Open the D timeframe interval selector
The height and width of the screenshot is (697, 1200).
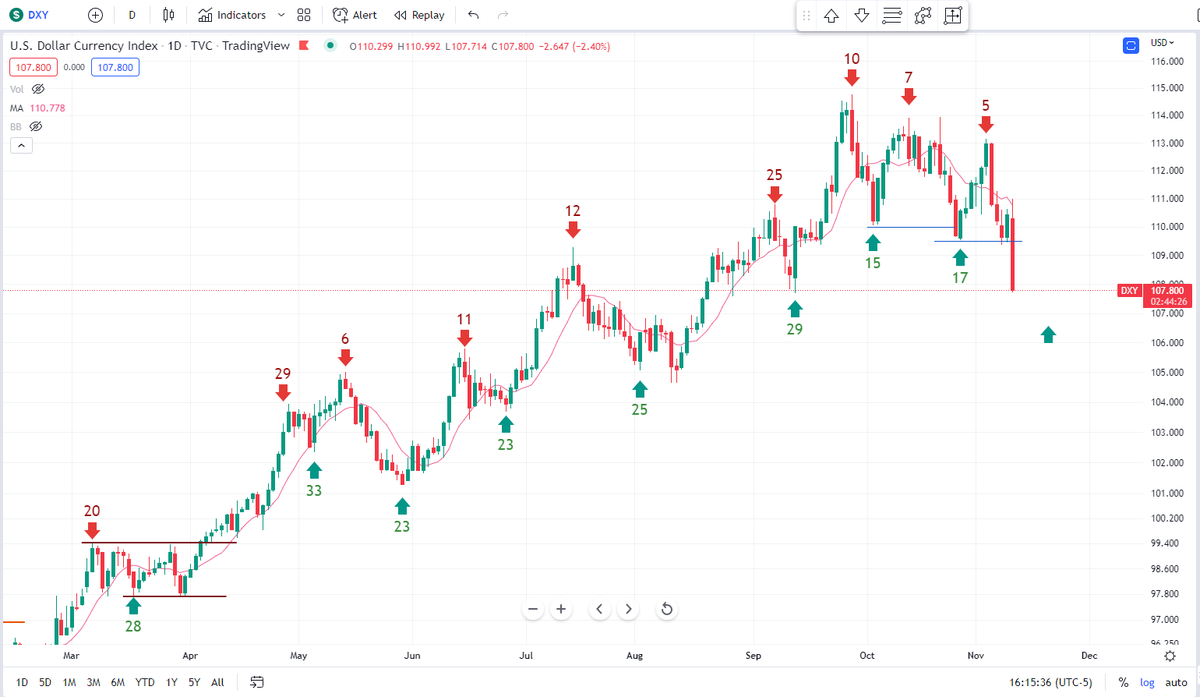(132, 15)
